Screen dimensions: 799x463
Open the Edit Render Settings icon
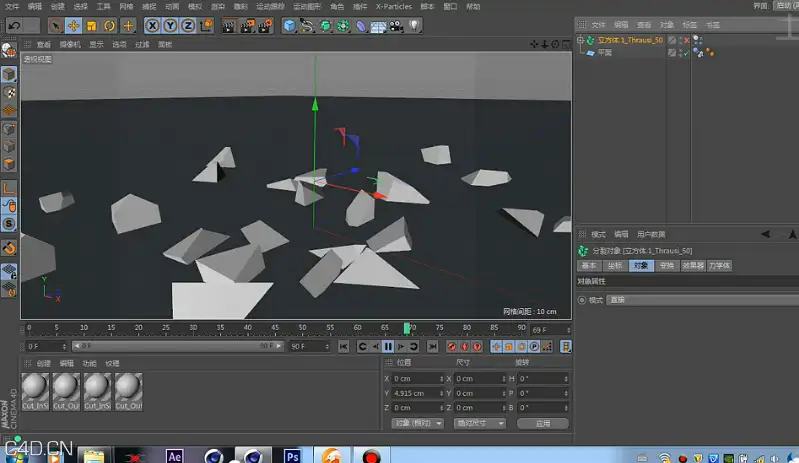pos(265,25)
